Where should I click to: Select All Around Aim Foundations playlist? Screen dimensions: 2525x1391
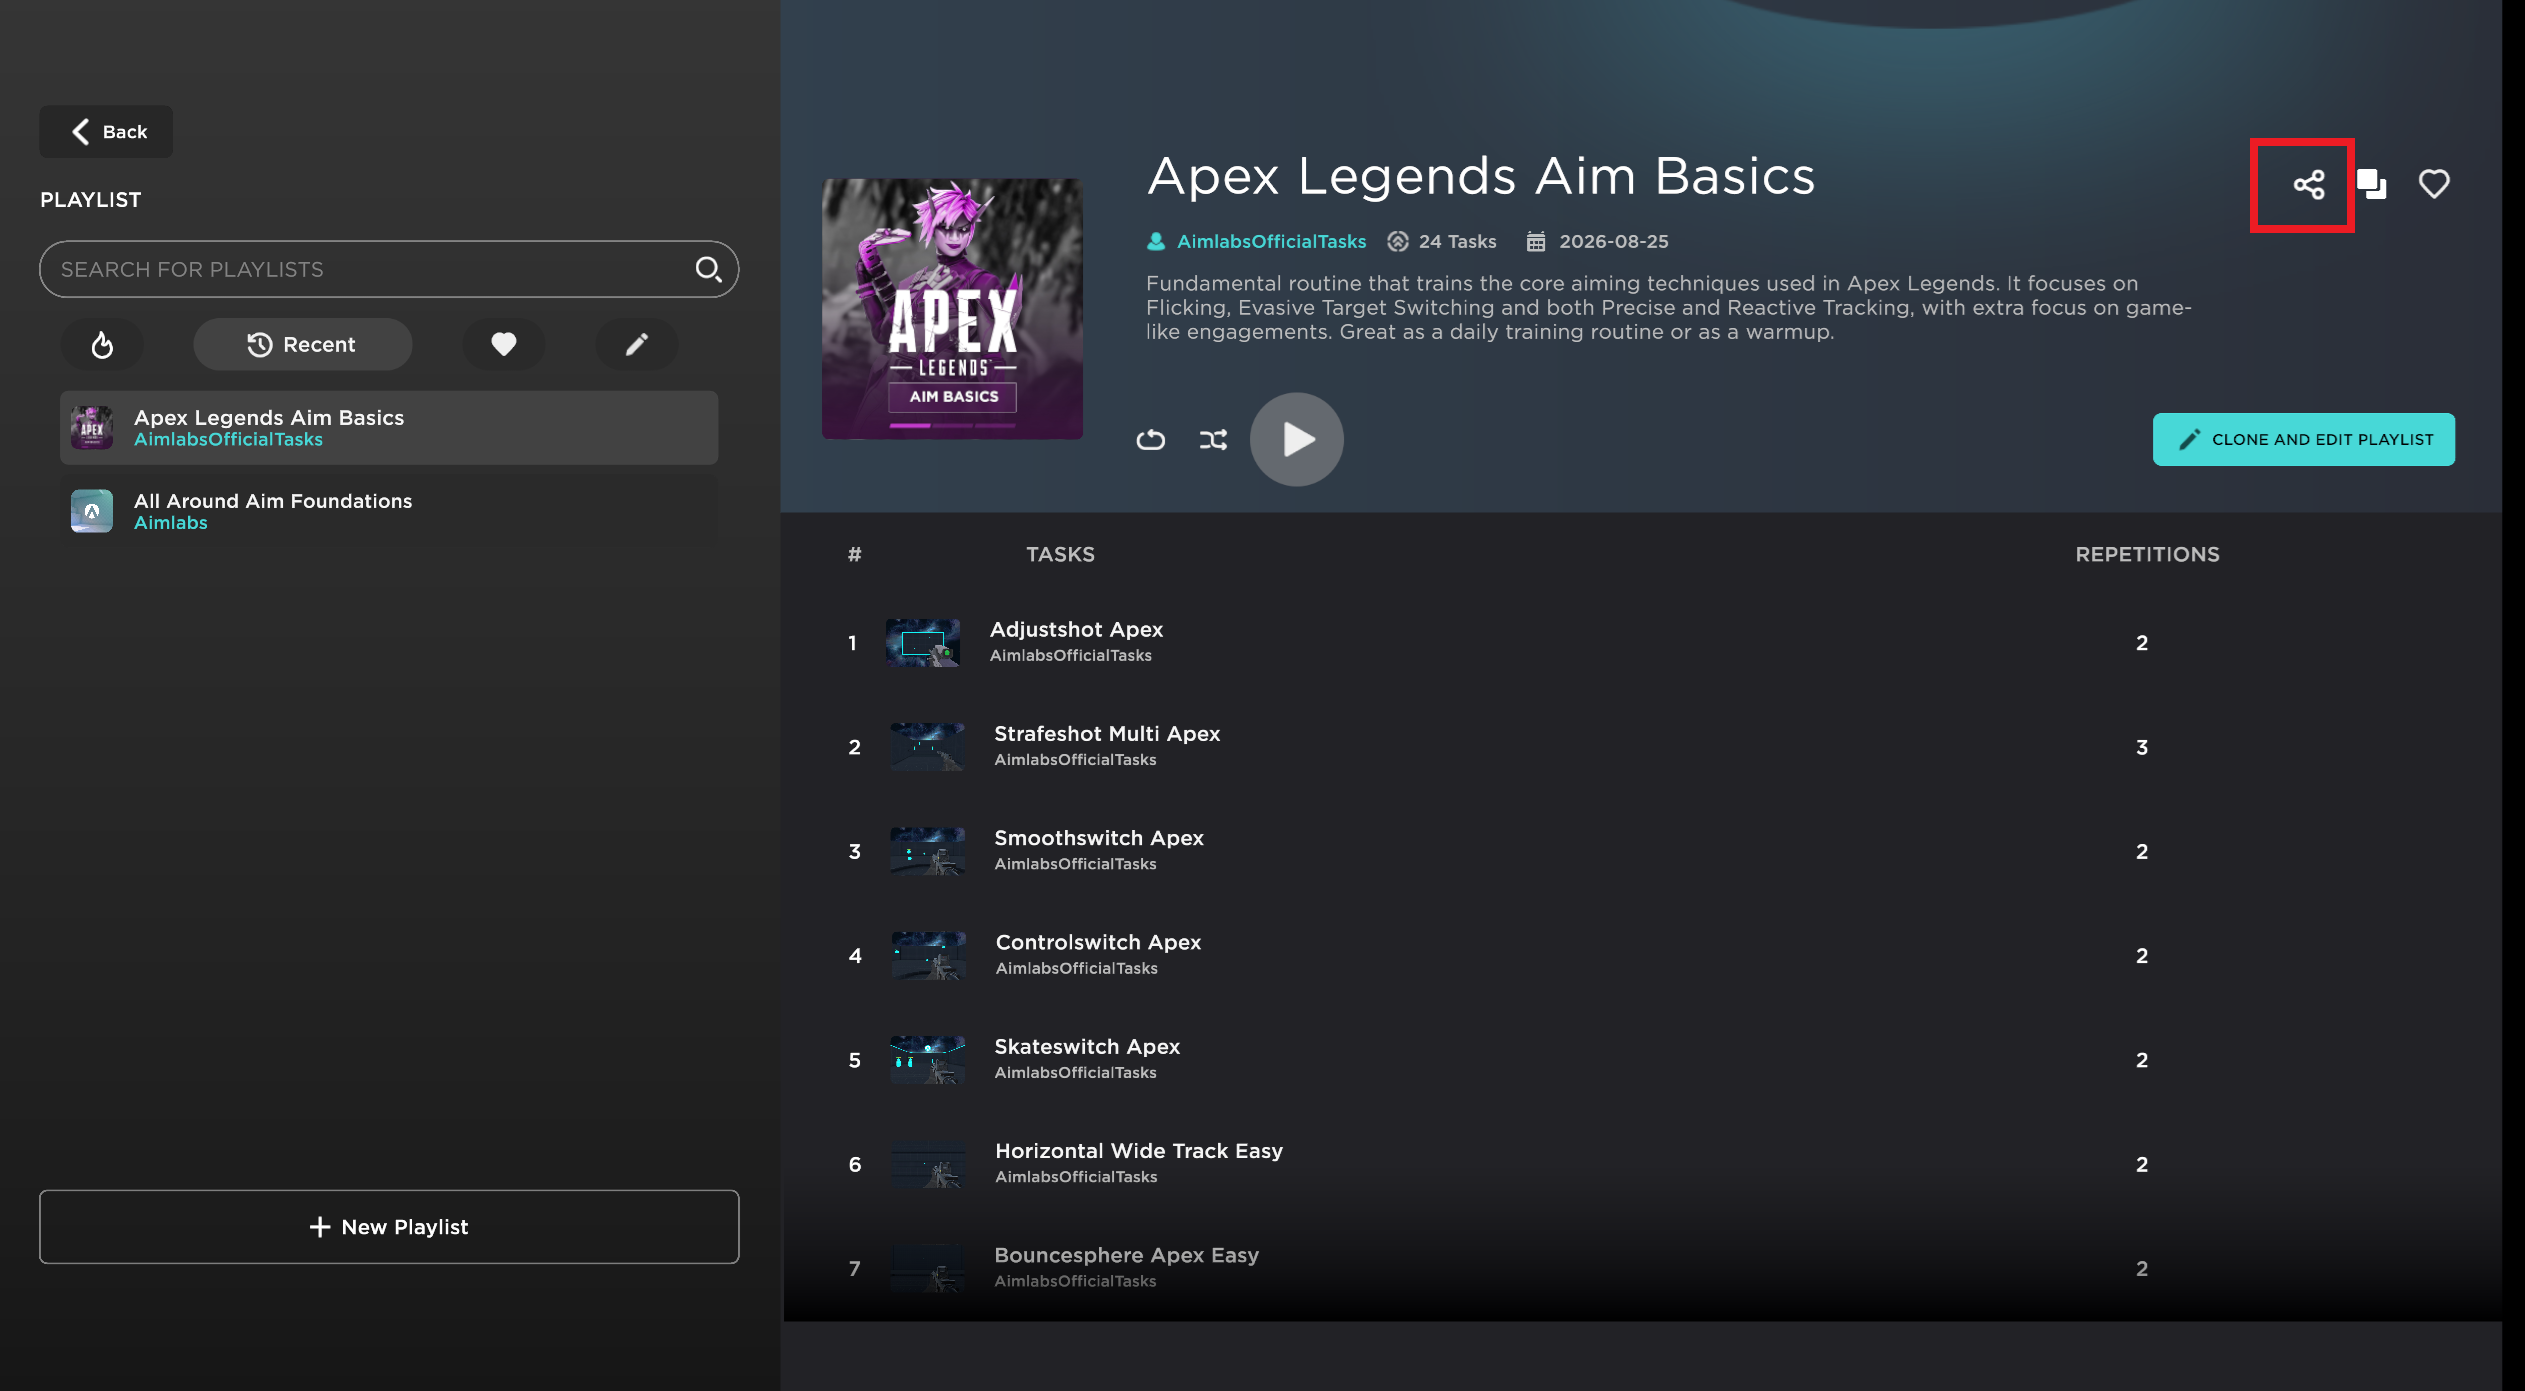[x=389, y=511]
